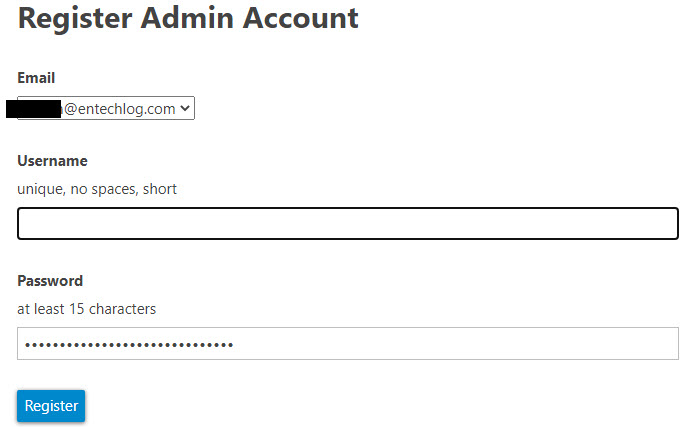The width and height of the screenshot is (688, 427).
Task: Click the hint text at least 15 characters
Action: [x=86, y=309]
